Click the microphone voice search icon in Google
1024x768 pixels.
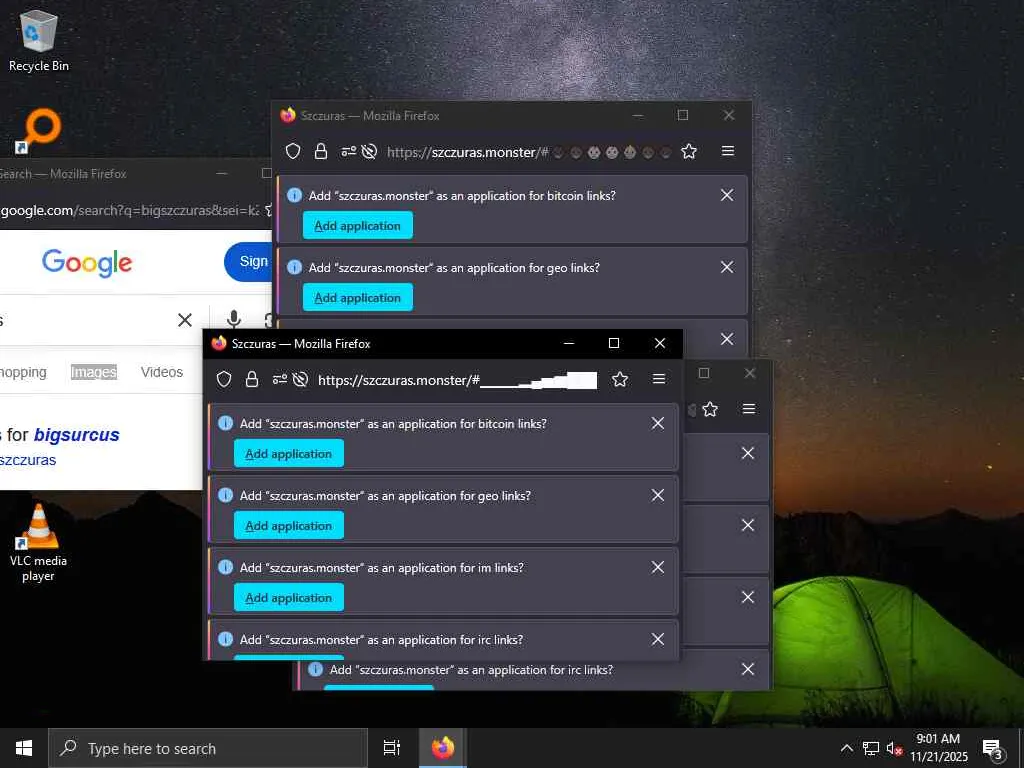[234, 320]
